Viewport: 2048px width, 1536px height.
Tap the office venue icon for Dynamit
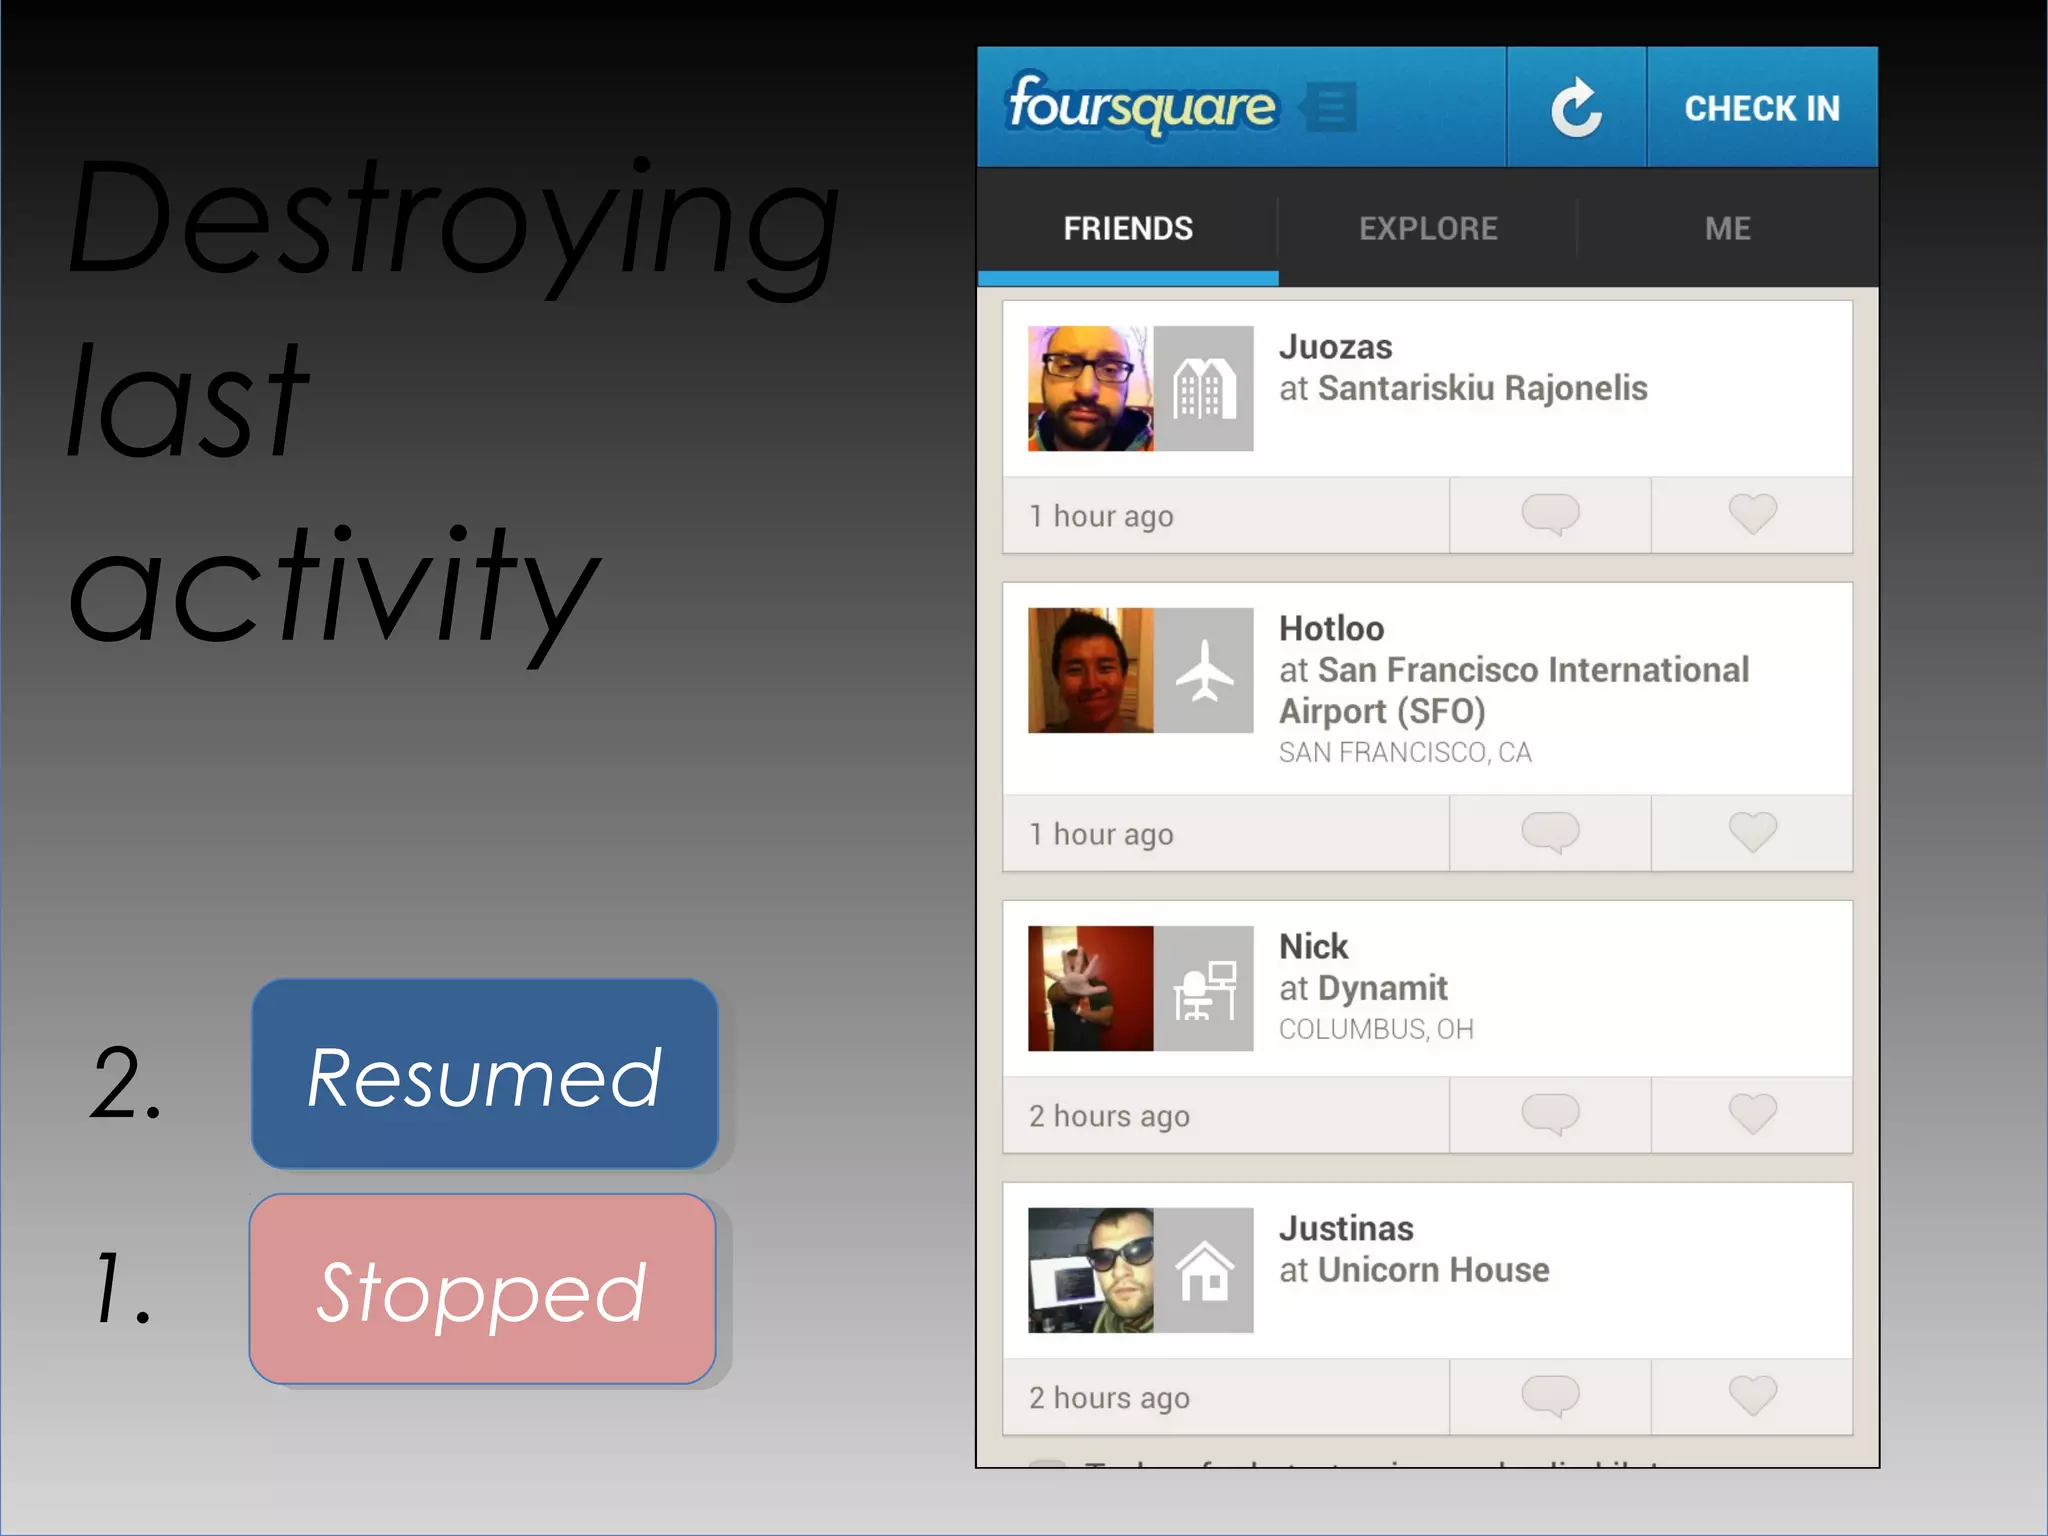coord(1204,989)
